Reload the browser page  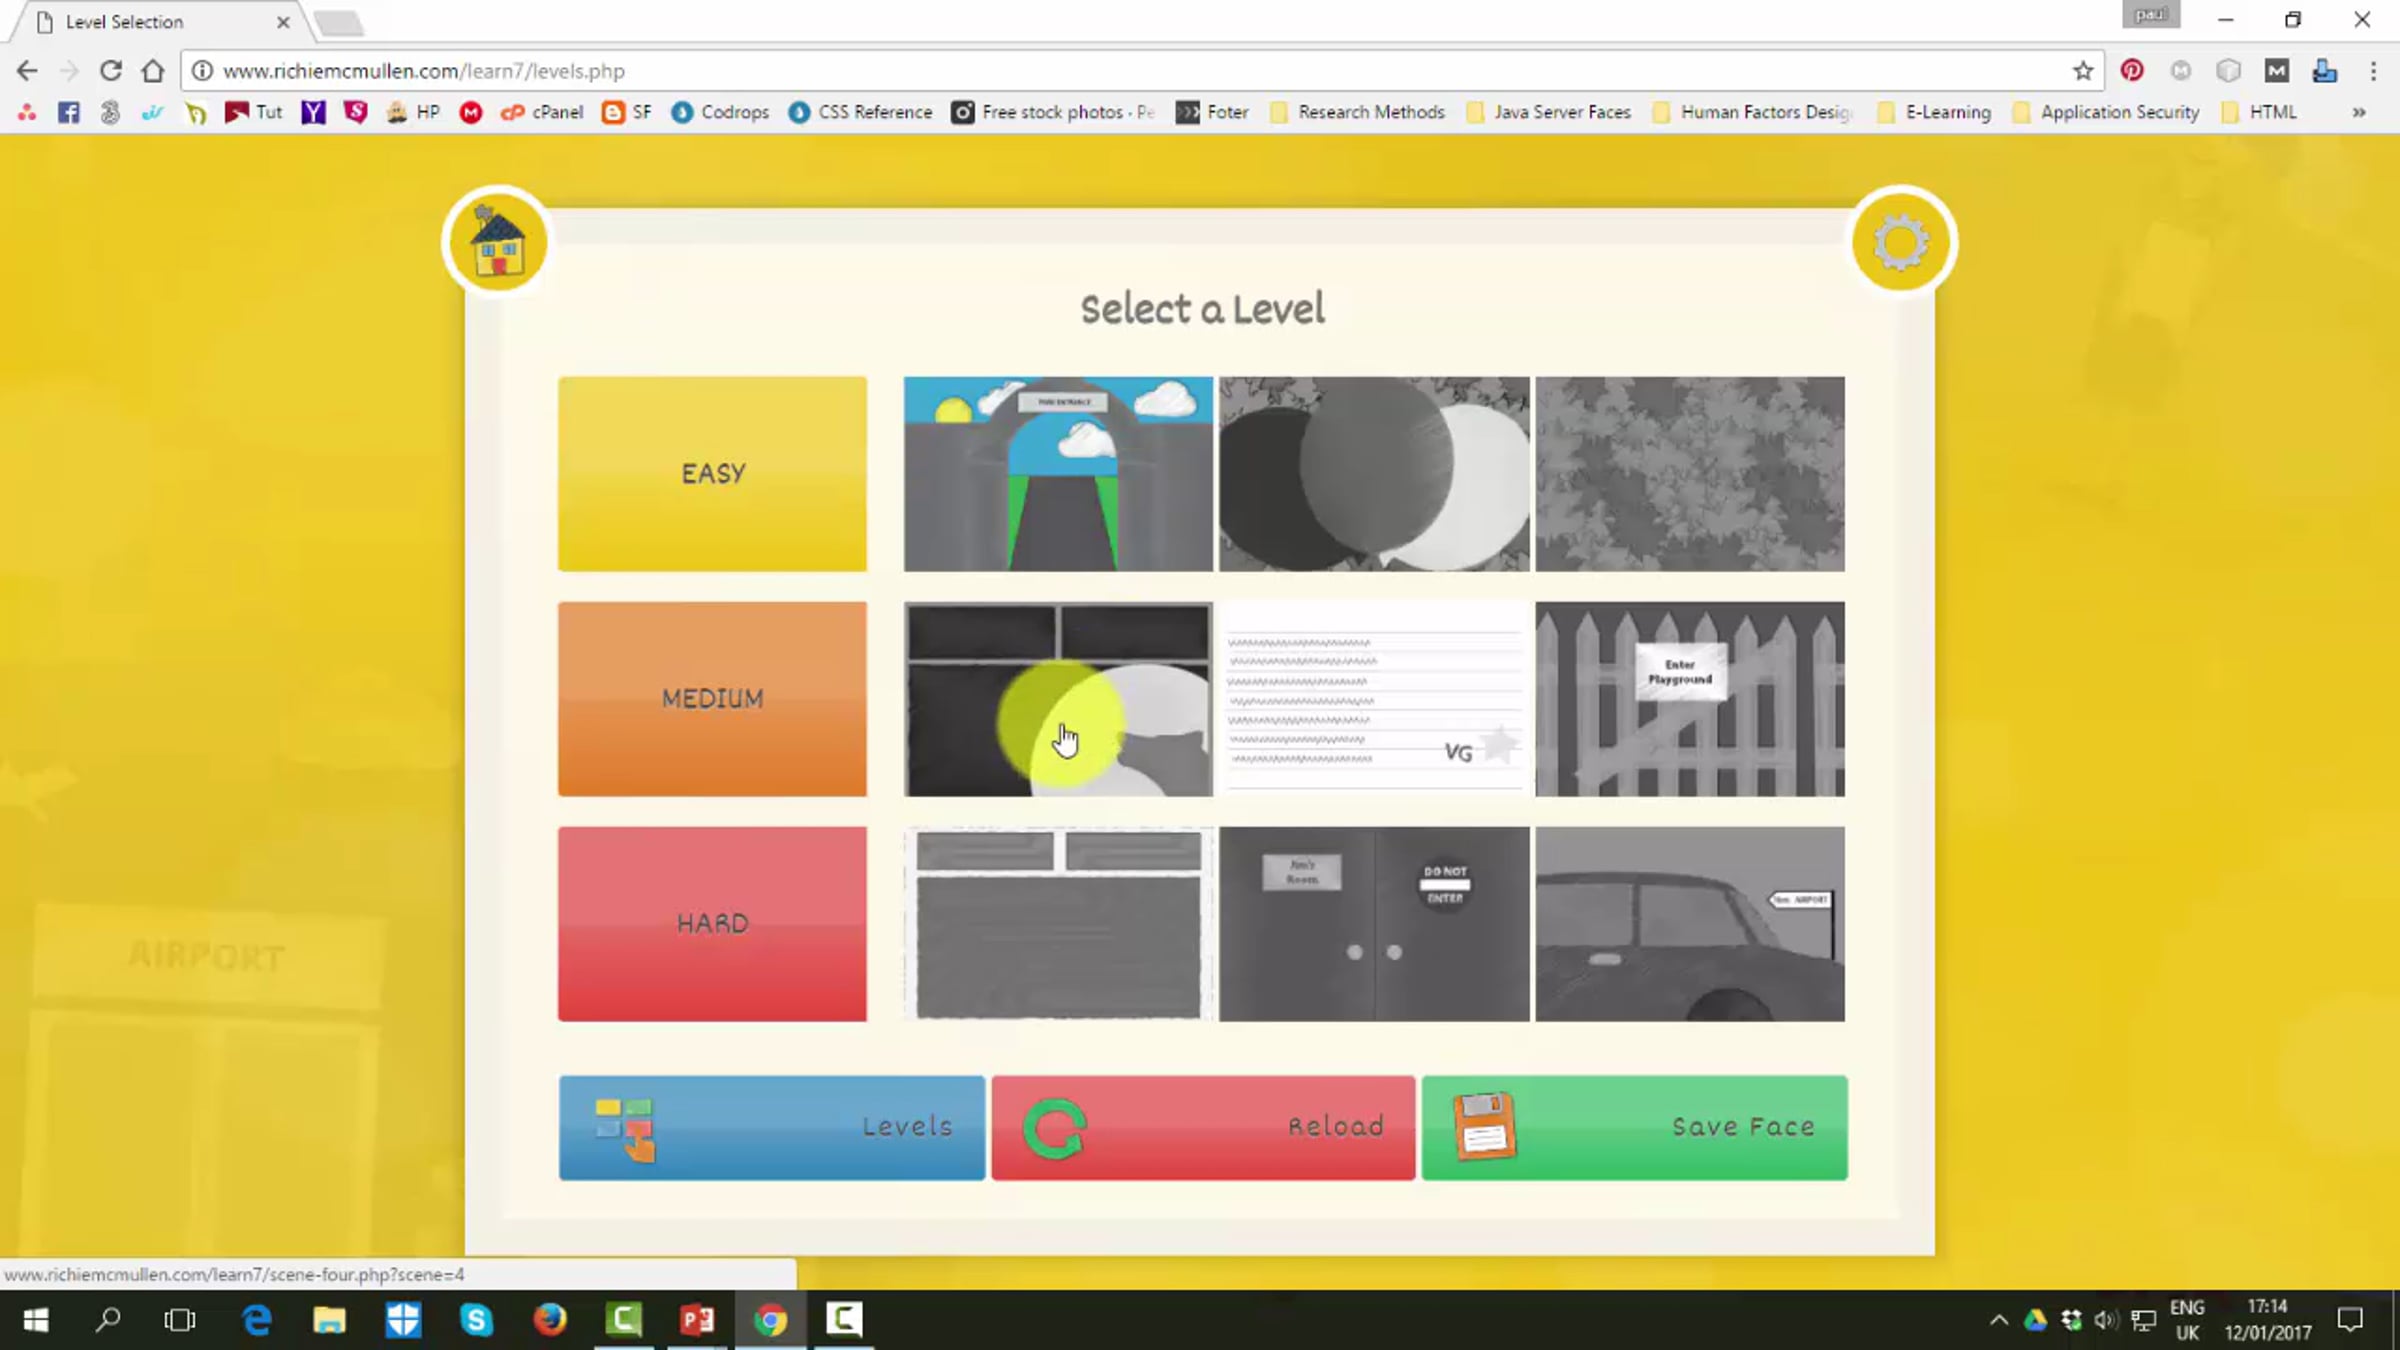[110, 71]
